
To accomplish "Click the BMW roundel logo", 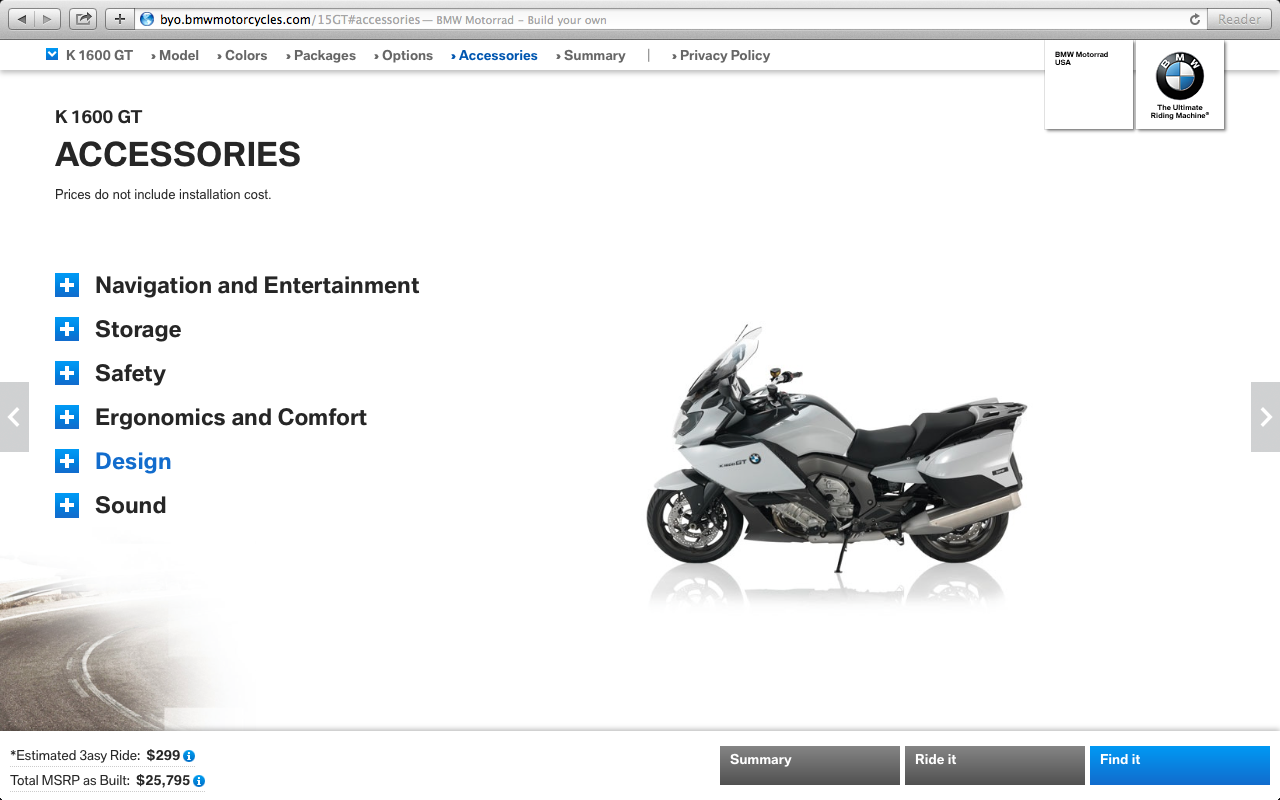I will tap(1180, 77).
